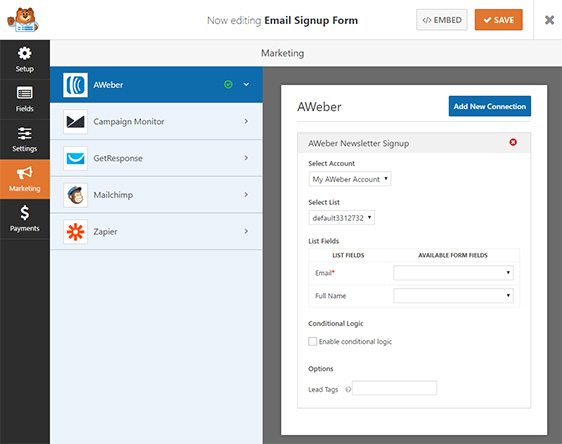The image size is (562, 444).
Task: Select the AWeber provider tab
Action: pos(156,85)
